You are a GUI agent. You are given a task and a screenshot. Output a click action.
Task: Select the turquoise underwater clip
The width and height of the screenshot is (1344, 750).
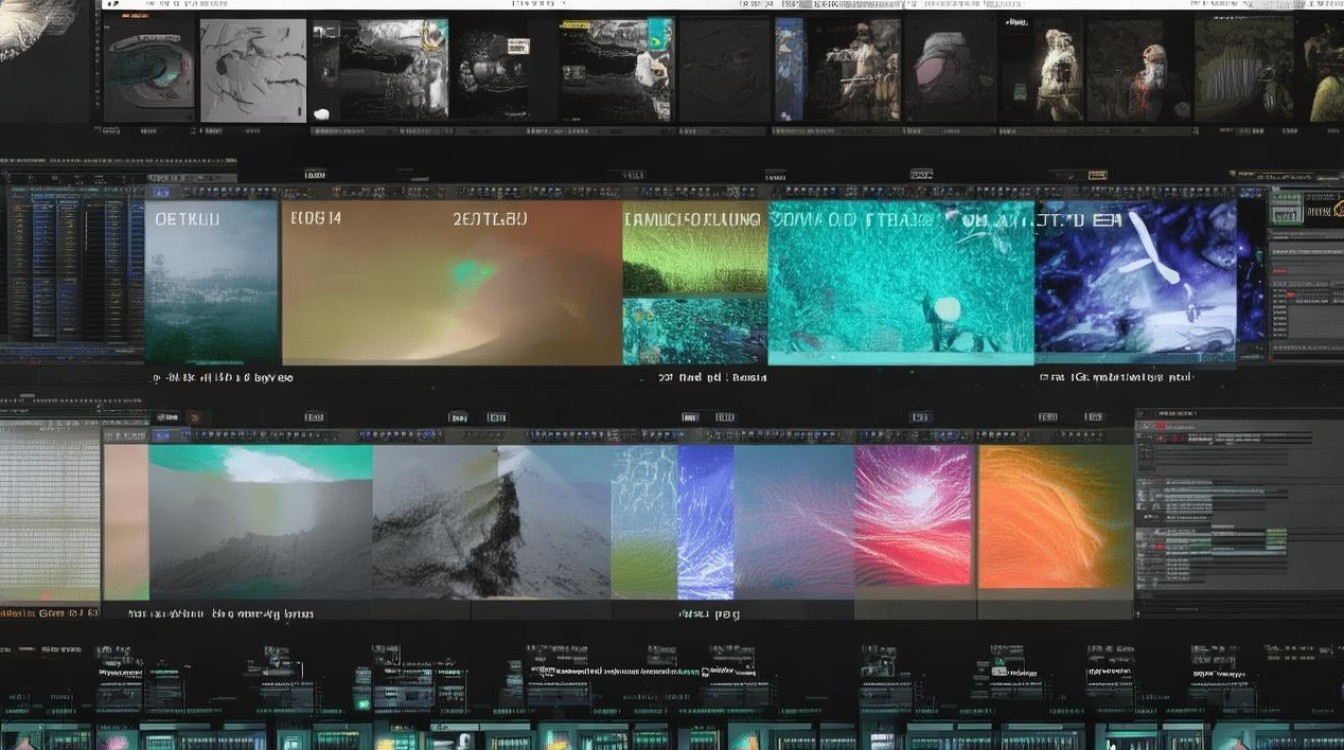click(x=900, y=285)
